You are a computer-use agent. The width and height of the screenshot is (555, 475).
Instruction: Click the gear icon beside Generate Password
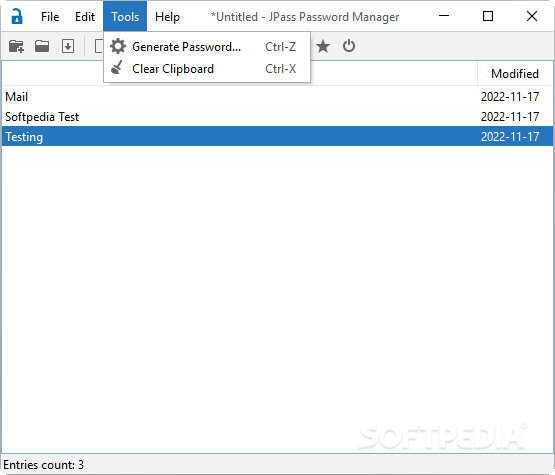tap(118, 46)
